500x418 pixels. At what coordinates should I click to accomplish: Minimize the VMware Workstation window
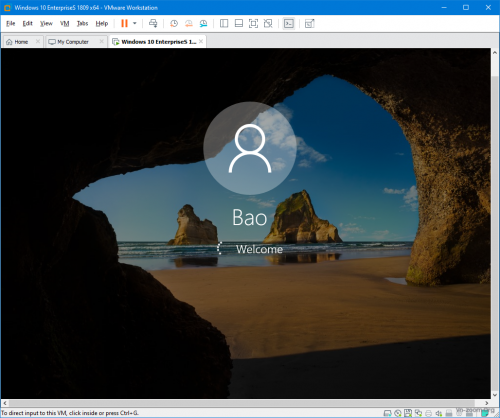pyautogui.click(x=444, y=7)
